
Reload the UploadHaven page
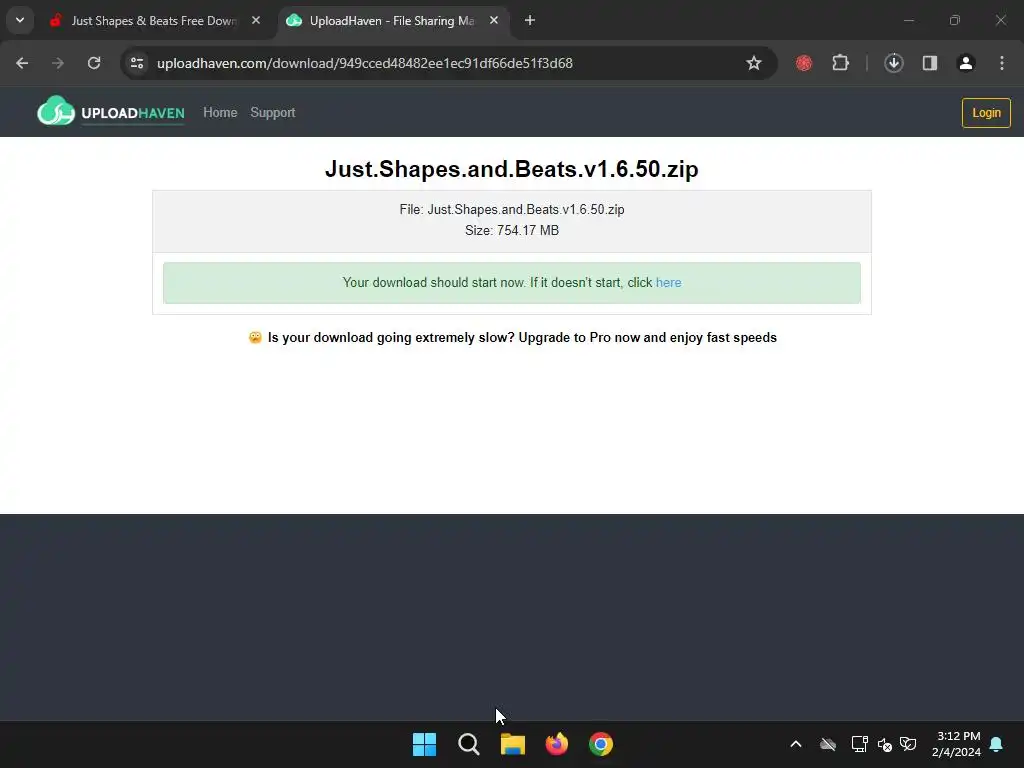[94, 63]
